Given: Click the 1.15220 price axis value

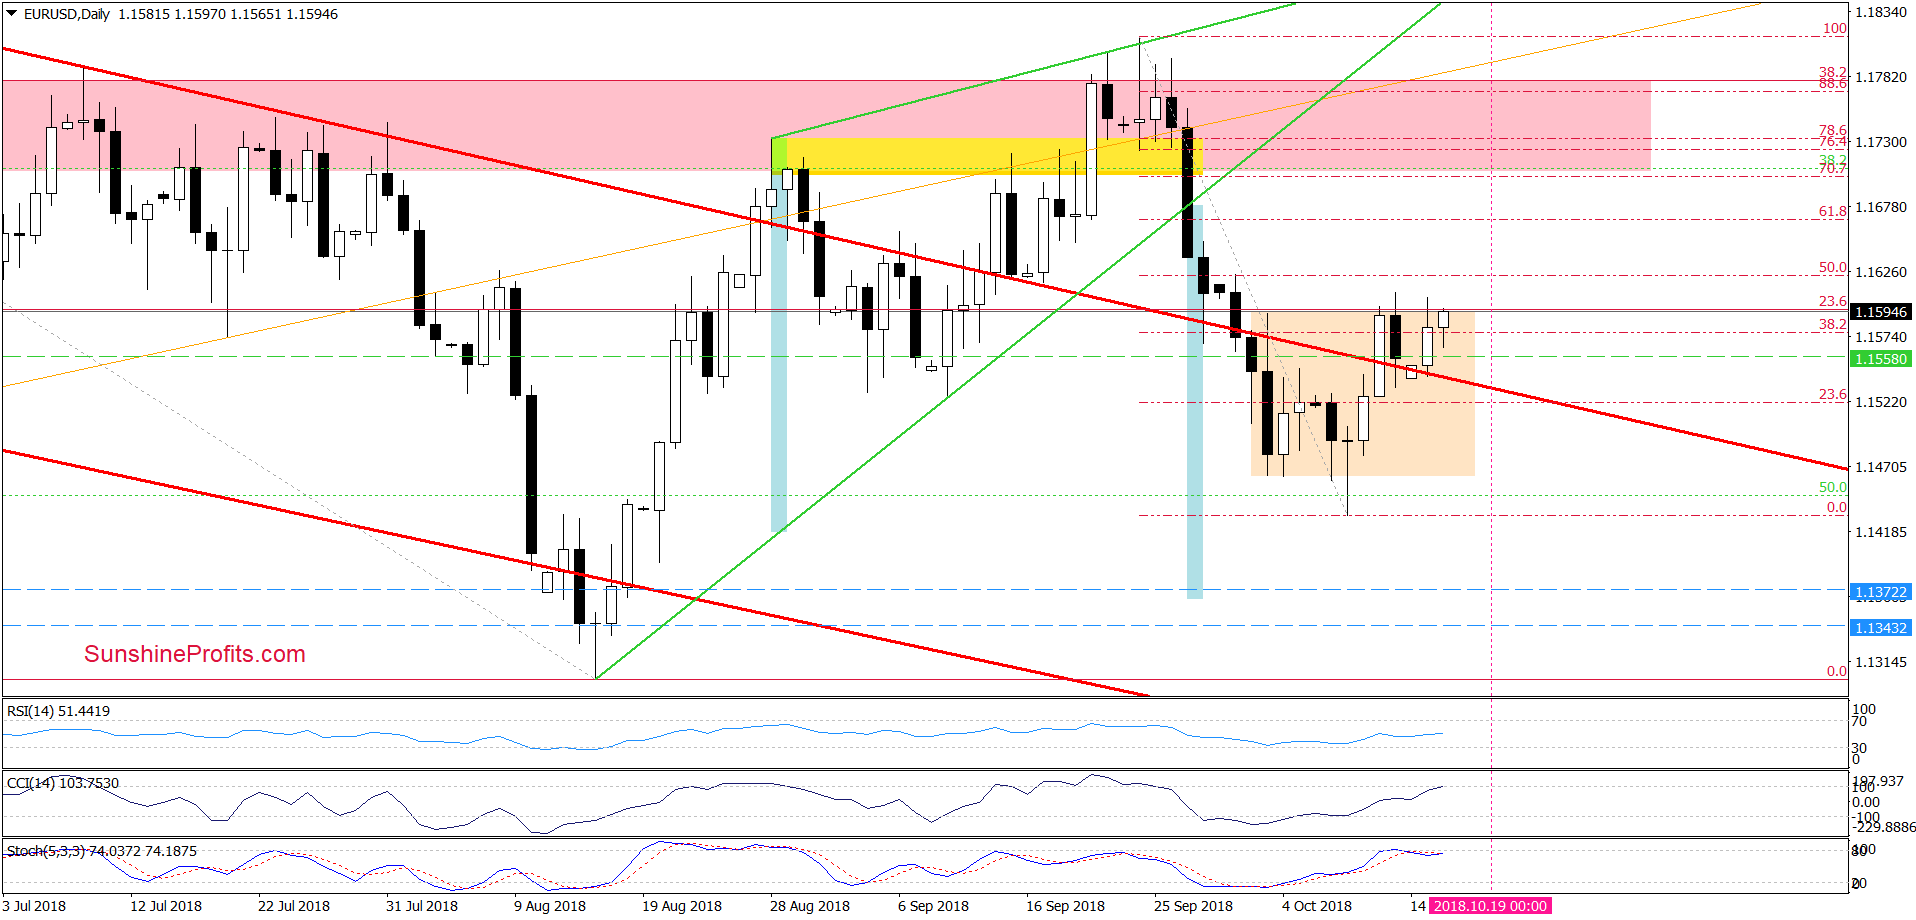Looking at the screenshot, I should [x=1881, y=402].
